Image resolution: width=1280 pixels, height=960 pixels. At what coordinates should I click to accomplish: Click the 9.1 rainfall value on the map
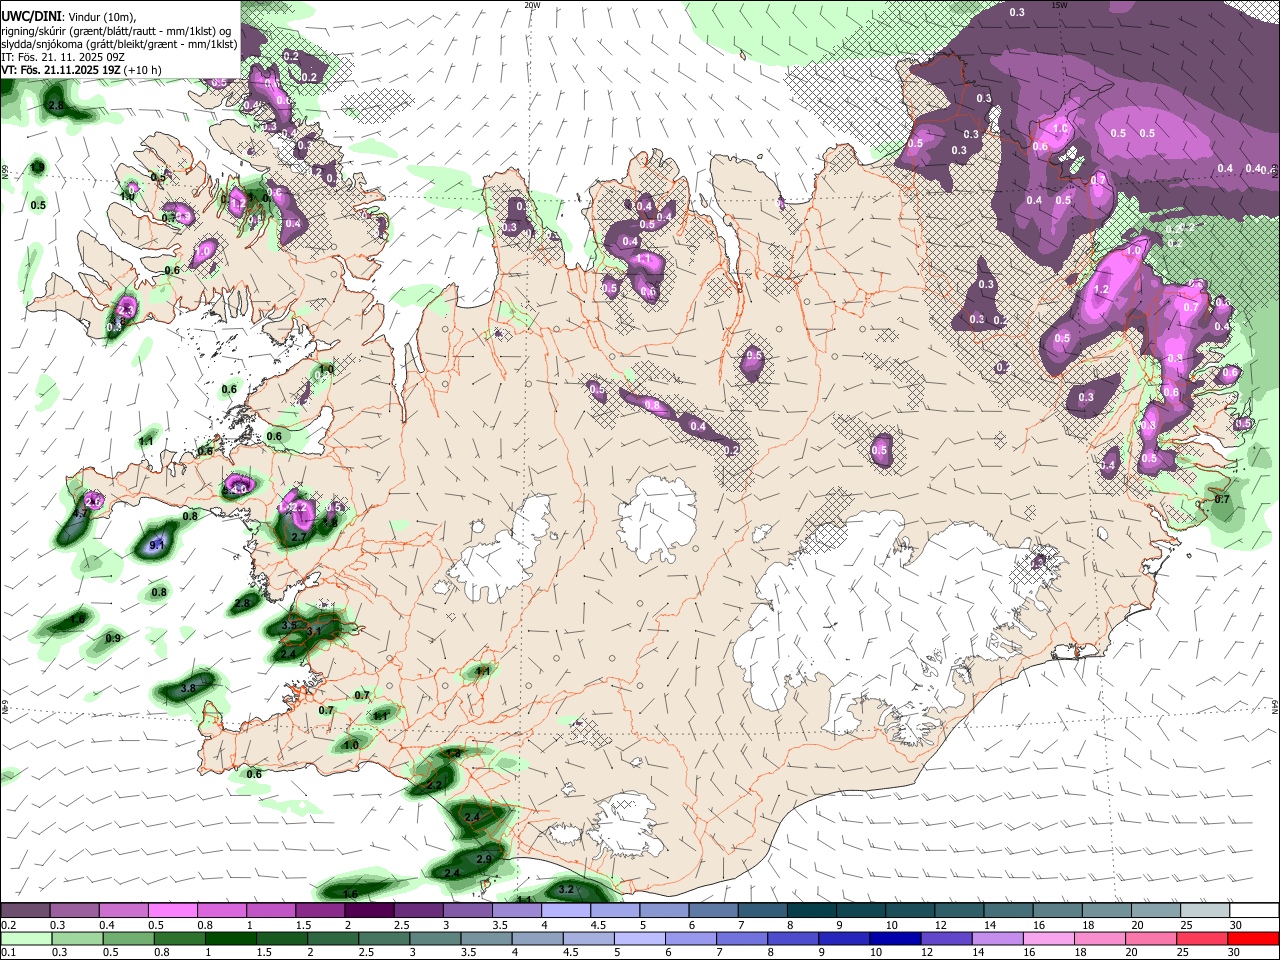157,545
